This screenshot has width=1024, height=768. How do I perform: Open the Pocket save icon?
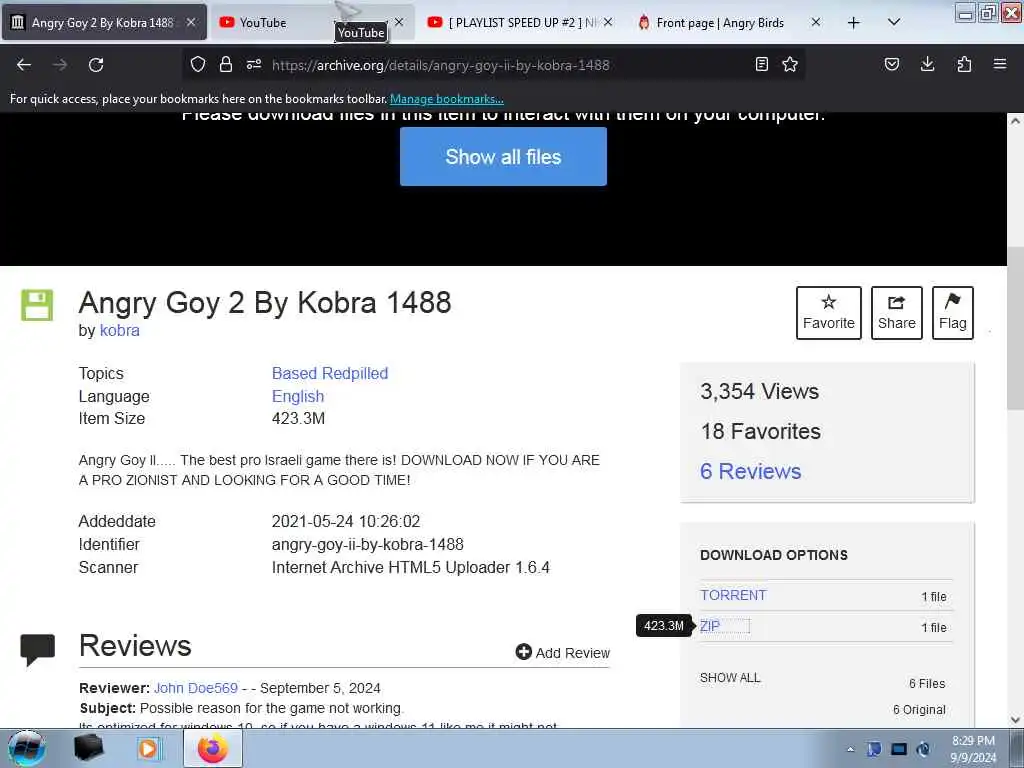892,64
